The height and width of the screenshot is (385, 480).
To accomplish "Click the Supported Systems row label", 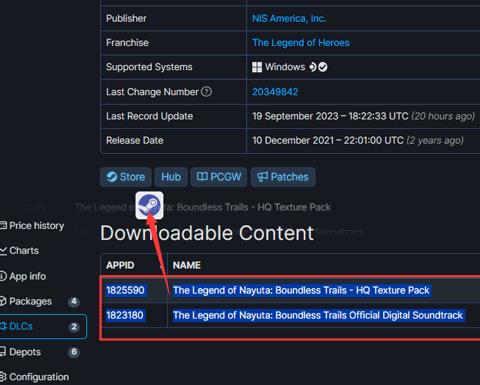I will coord(149,67).
